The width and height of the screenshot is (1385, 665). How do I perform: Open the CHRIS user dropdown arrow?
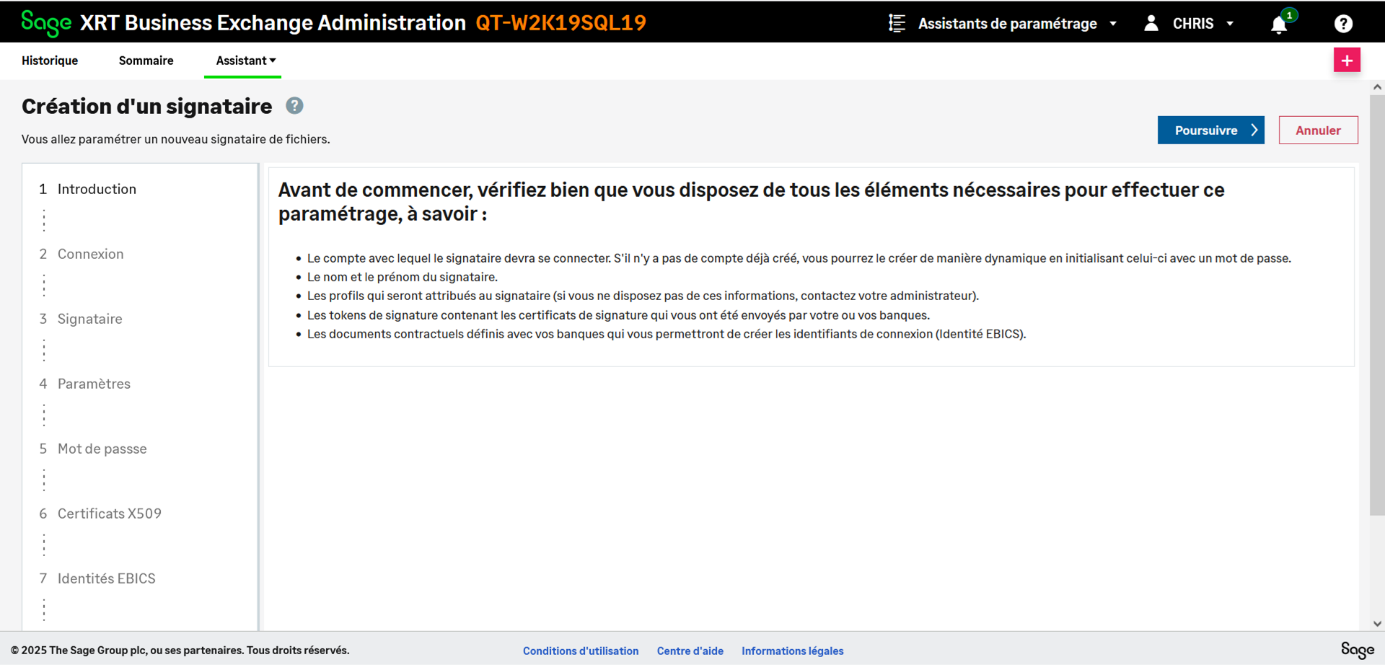tap(1230, 24)
